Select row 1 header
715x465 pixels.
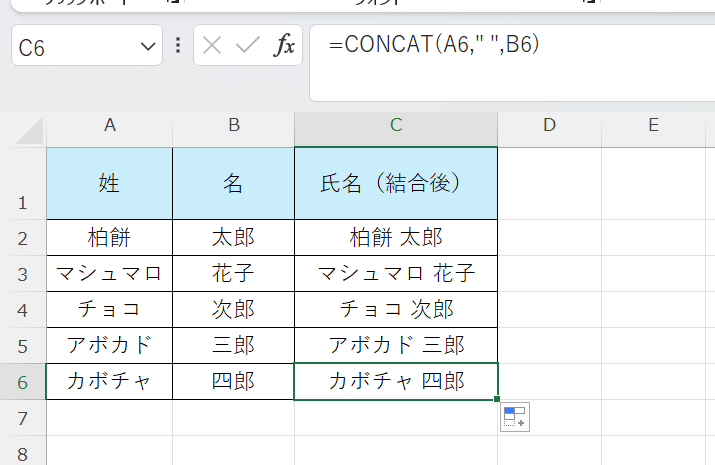point(22,184)
